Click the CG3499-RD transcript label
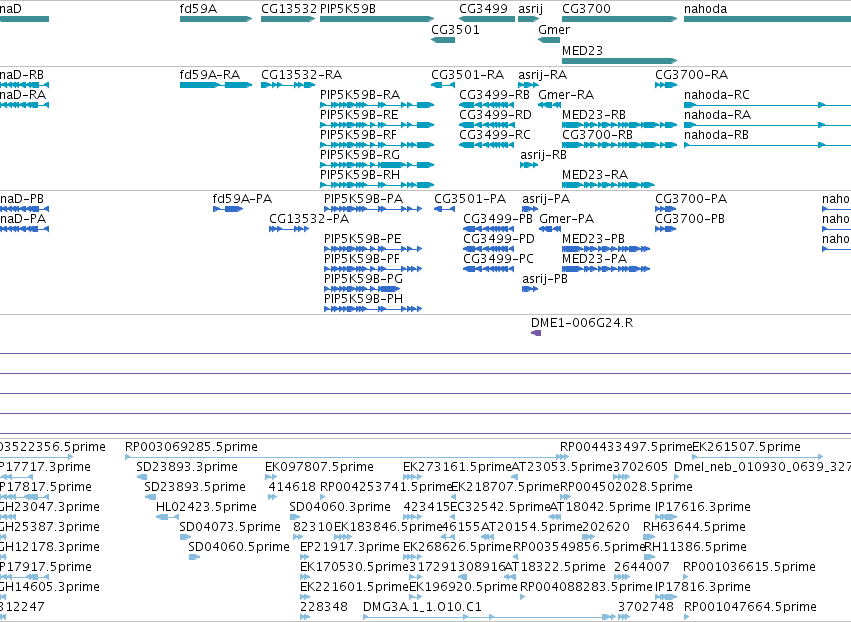The height and width of the screenshot is (622, 851). tap(495, 115)
